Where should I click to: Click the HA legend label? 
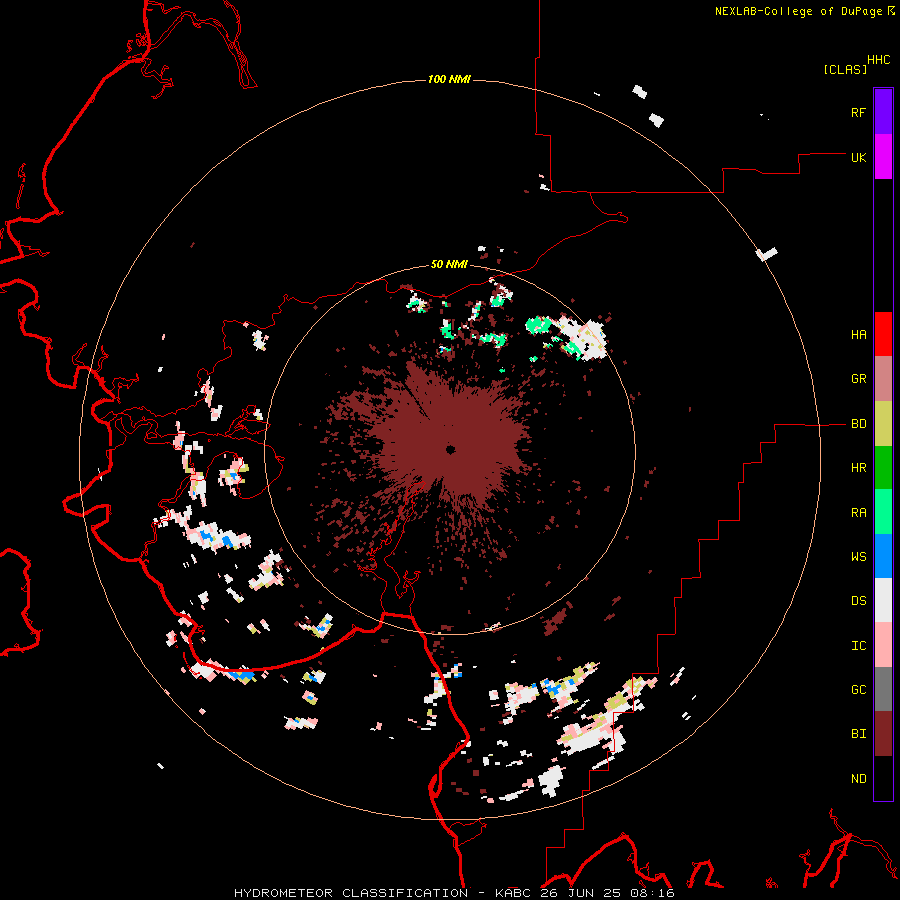tap(858, 335)
